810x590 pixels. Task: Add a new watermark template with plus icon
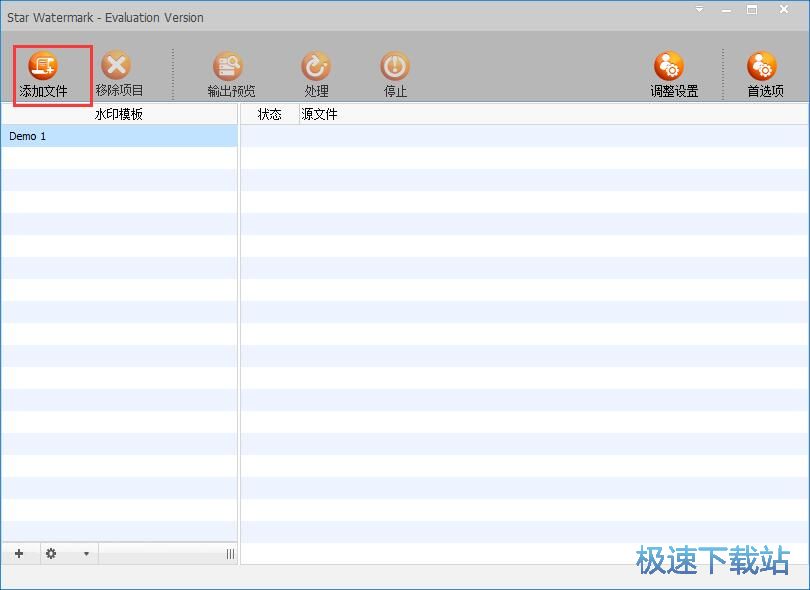point(19,553)
